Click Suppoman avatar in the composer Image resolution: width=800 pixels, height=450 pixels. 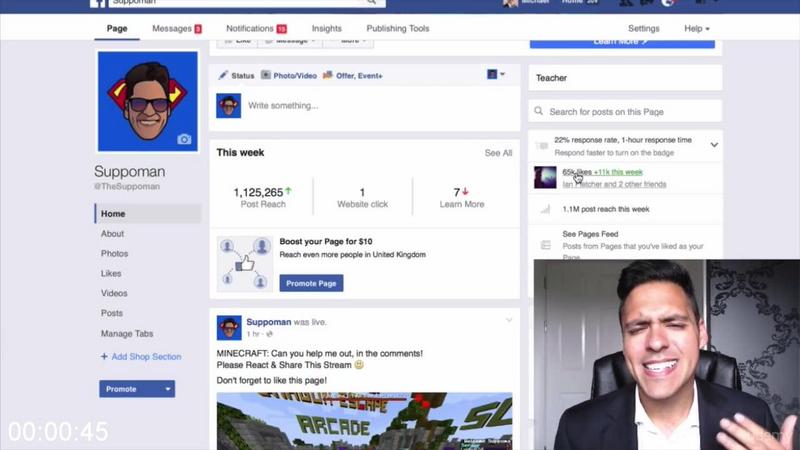(229, 106)
